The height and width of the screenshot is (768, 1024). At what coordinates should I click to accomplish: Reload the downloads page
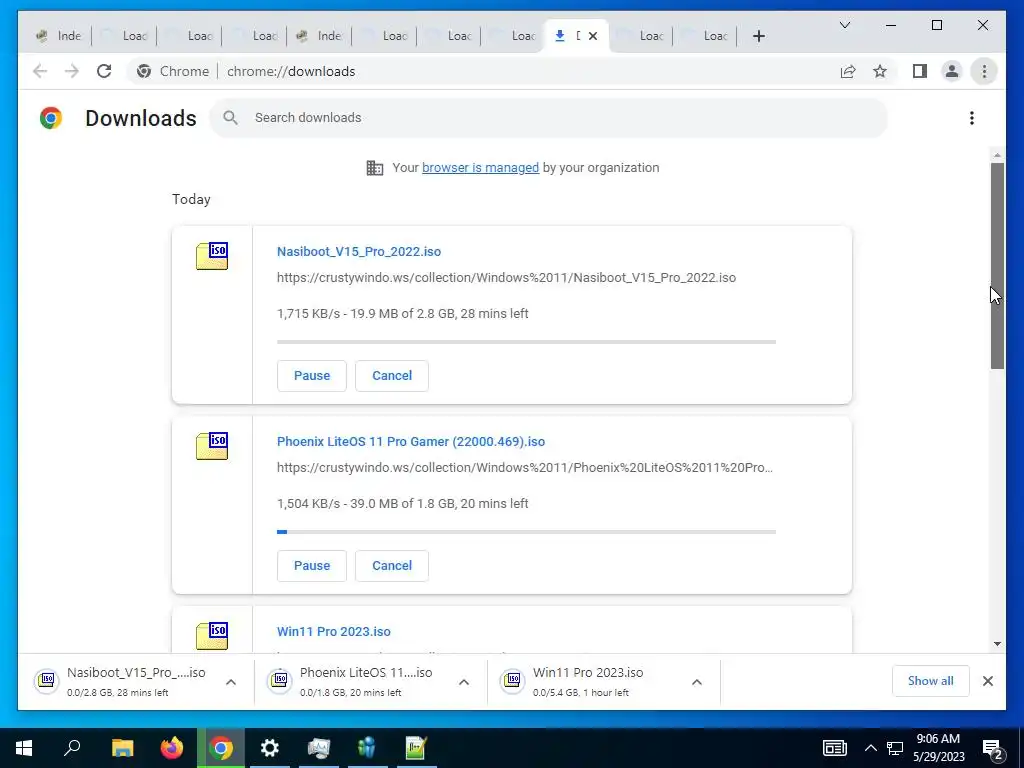(104, 71)
